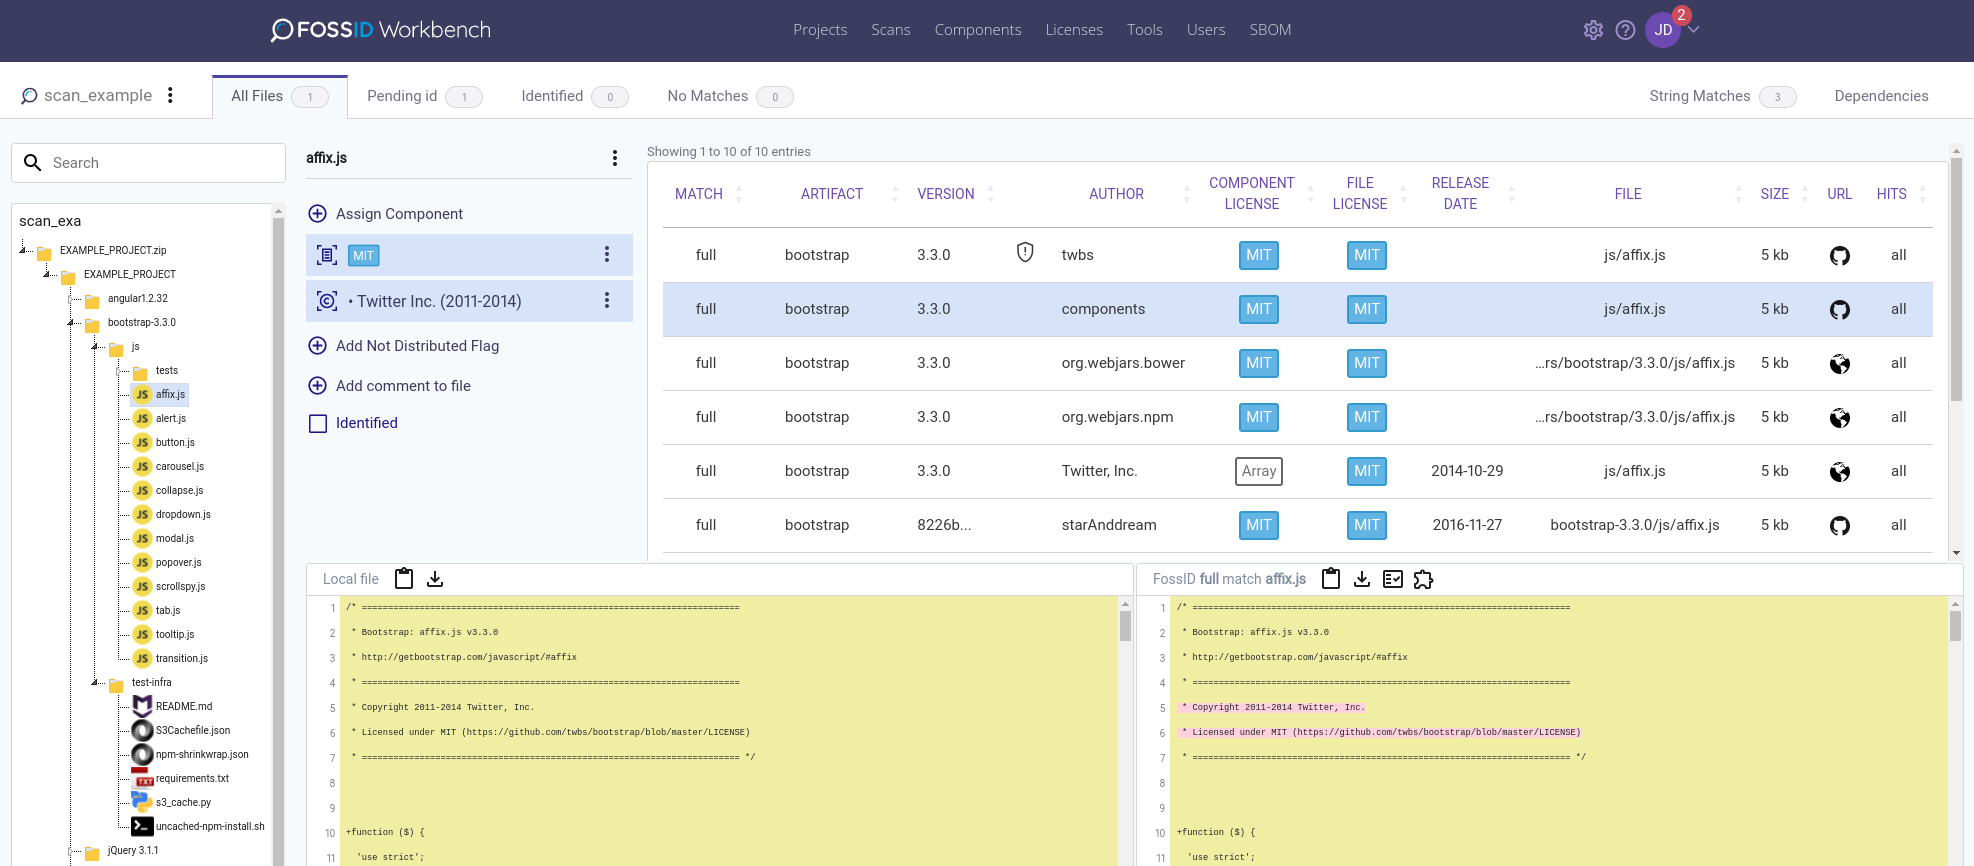Click the Add Not Distributed Flag plus icon

click(x=318, y=346)
